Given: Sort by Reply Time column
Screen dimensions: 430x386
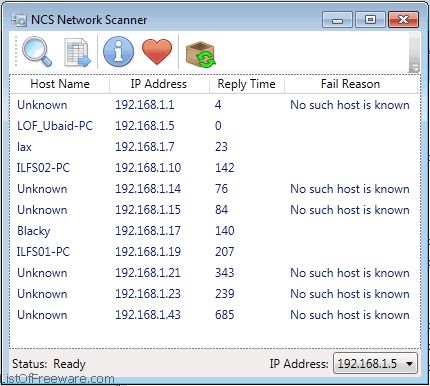Looking at the screenshot, I should coord(246,84).
